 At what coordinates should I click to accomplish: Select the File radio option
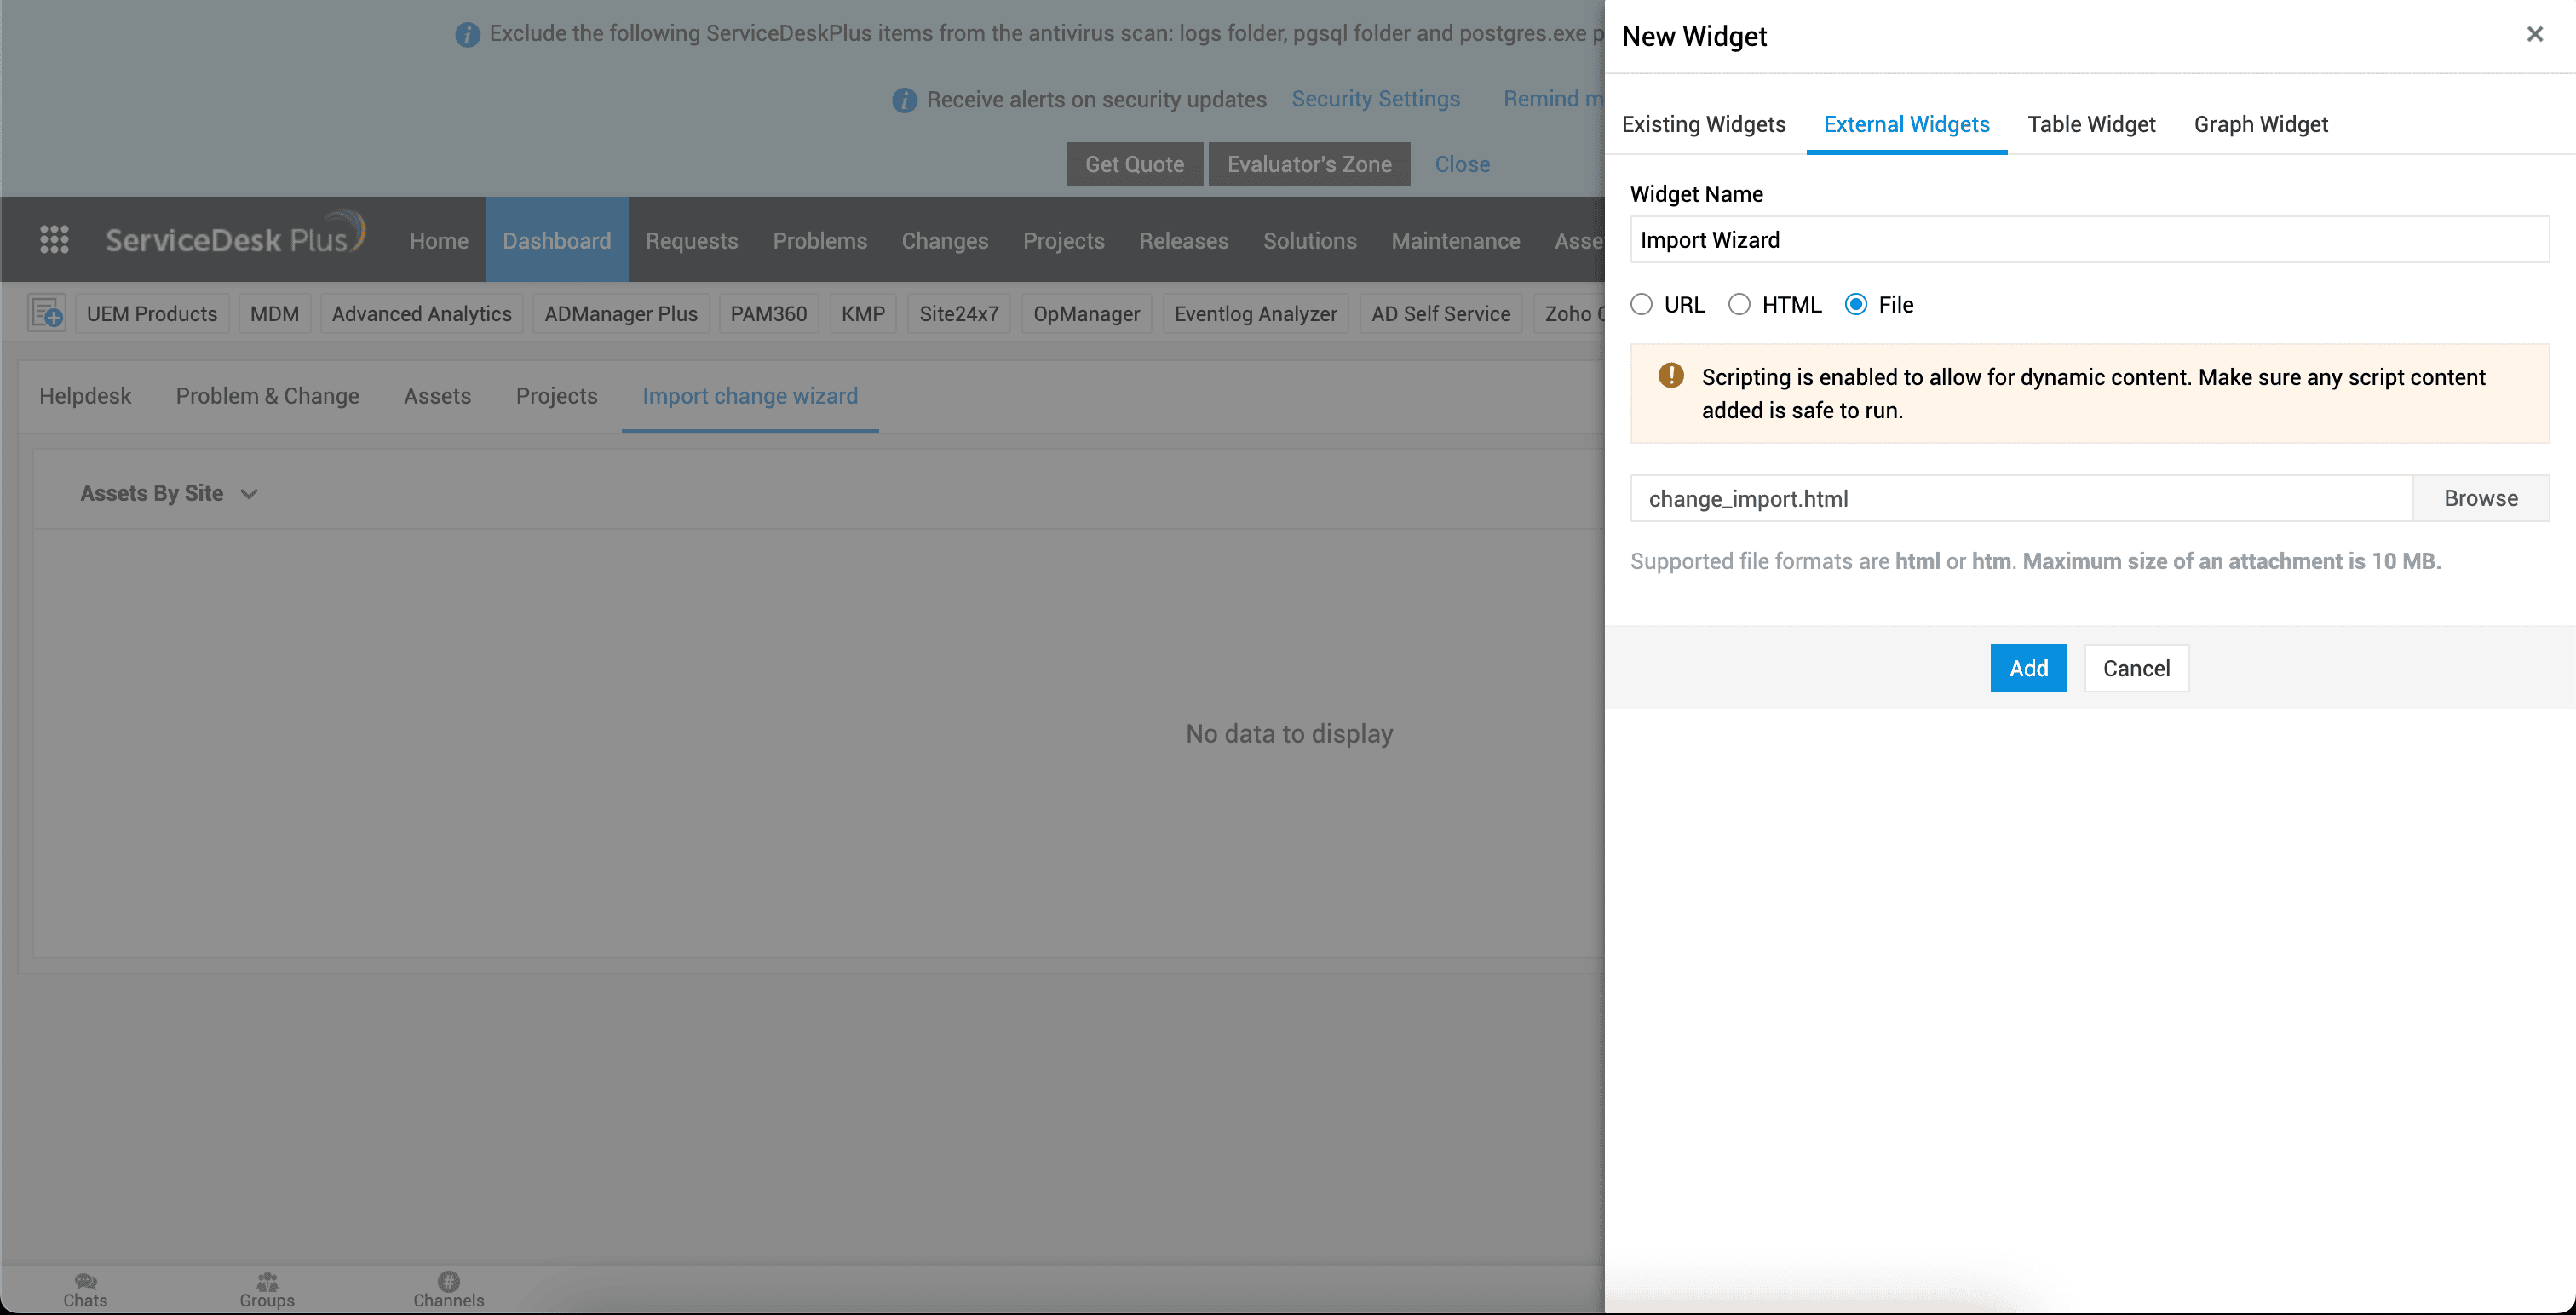(x=1856, y=305)
